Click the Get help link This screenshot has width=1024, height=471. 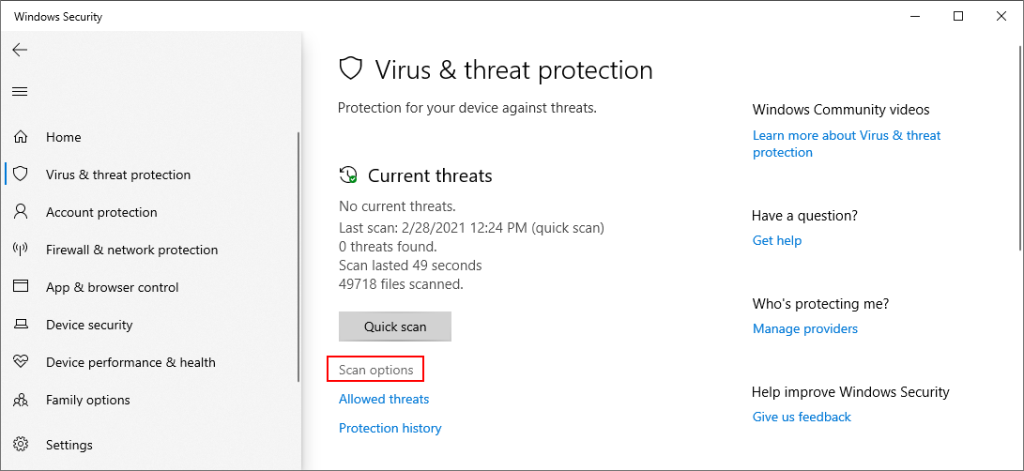[777, 241]
